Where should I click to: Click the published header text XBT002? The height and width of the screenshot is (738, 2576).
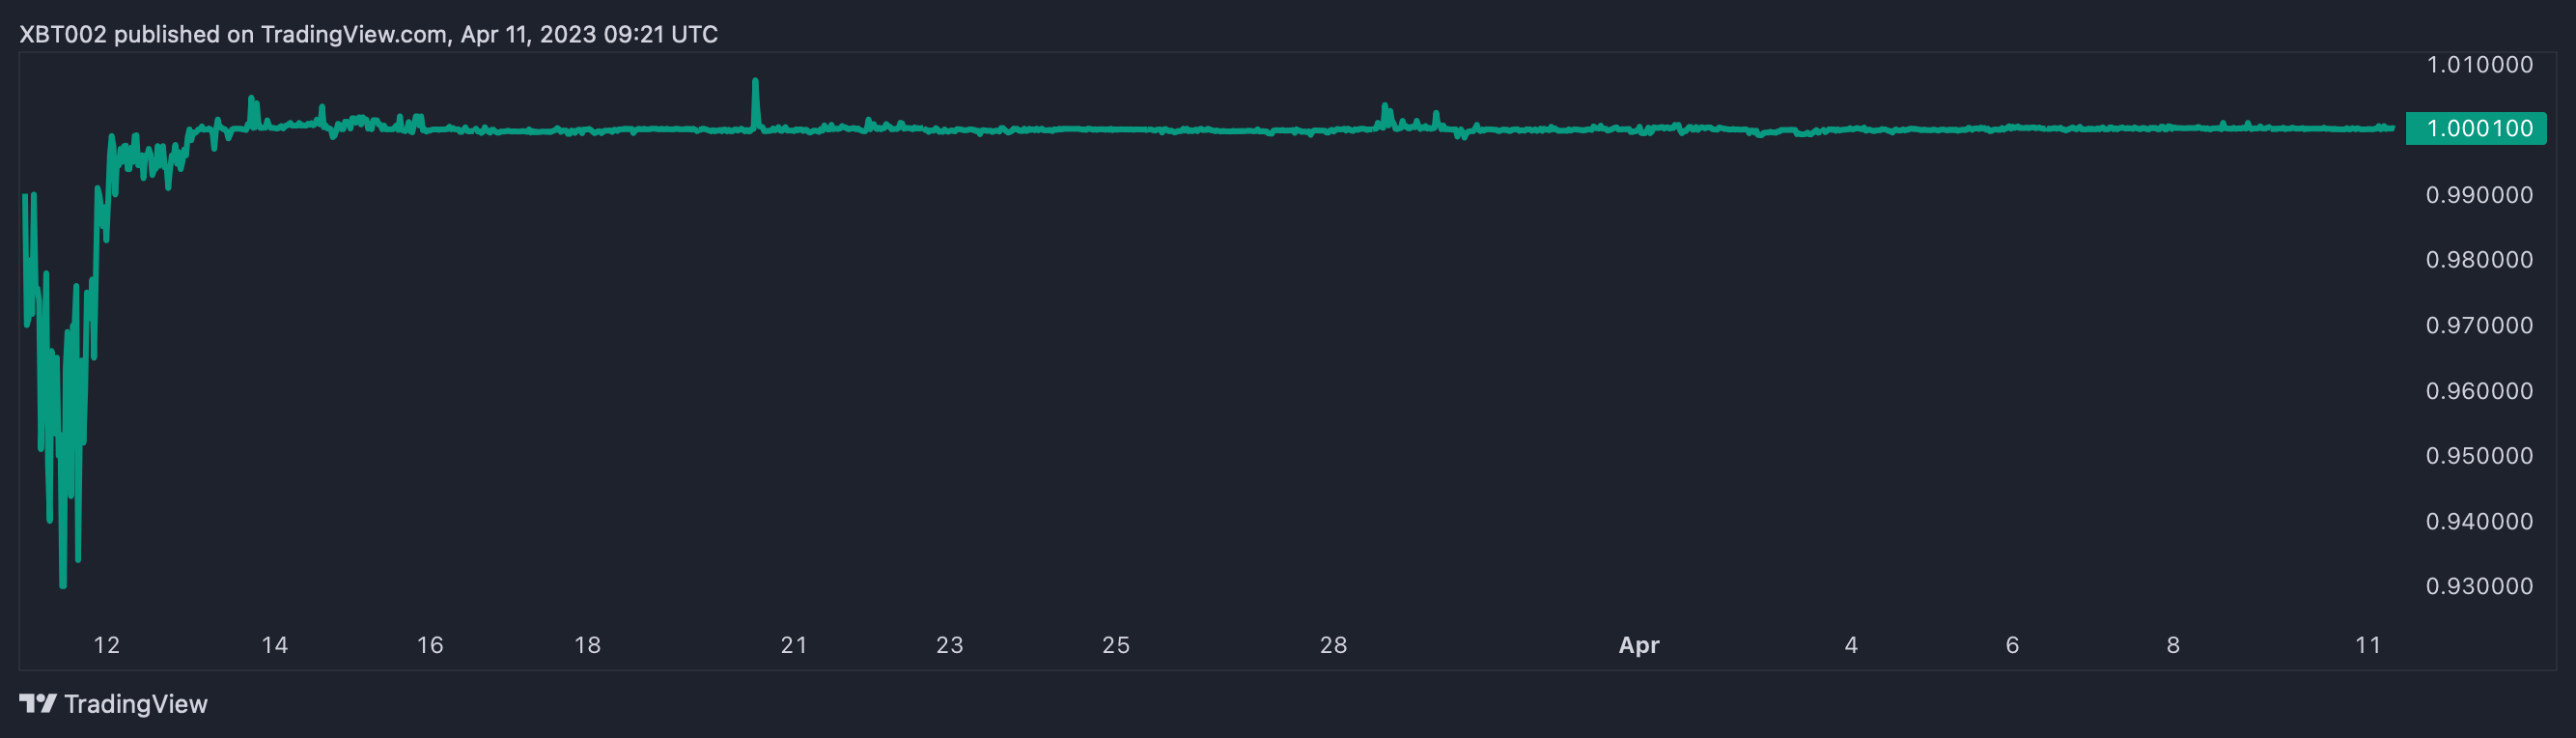point(63,35)
